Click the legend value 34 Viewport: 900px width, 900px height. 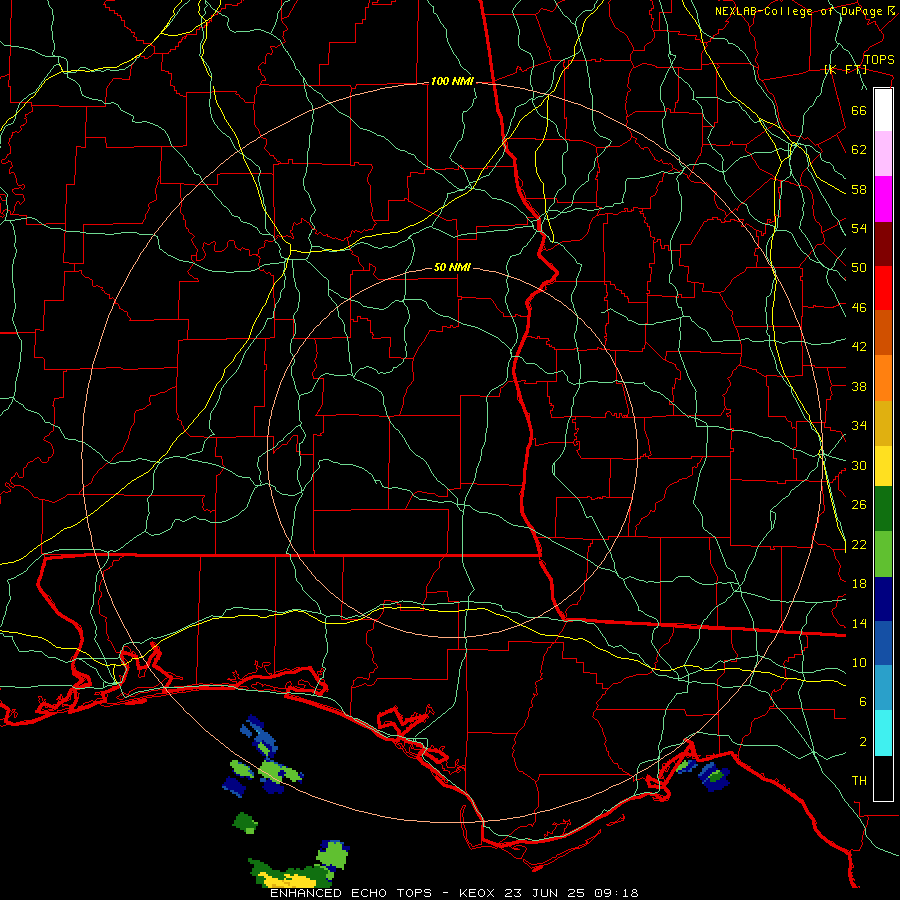[859, 425]
